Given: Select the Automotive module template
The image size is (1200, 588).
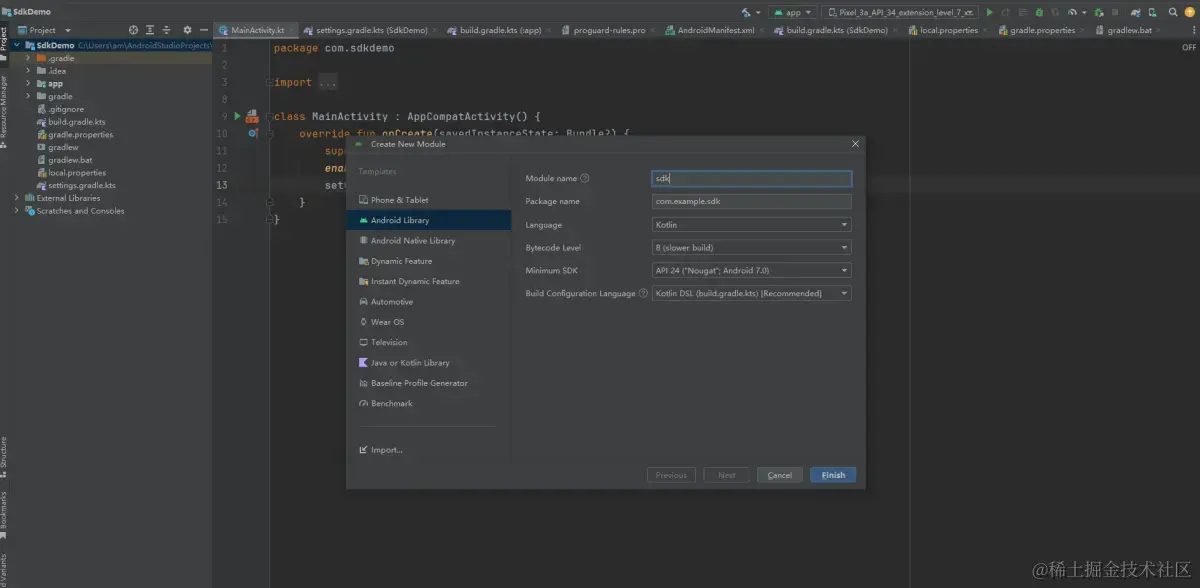Looking at the screenshot, I should point(428,302).
